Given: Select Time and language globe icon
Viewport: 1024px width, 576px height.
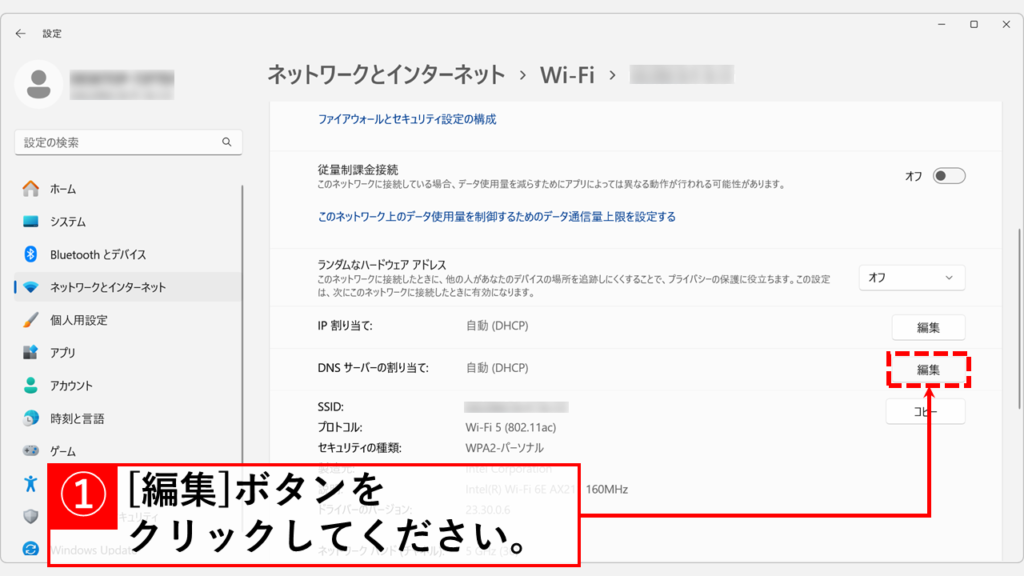Looking at the screenshot, I should [30, 419].
